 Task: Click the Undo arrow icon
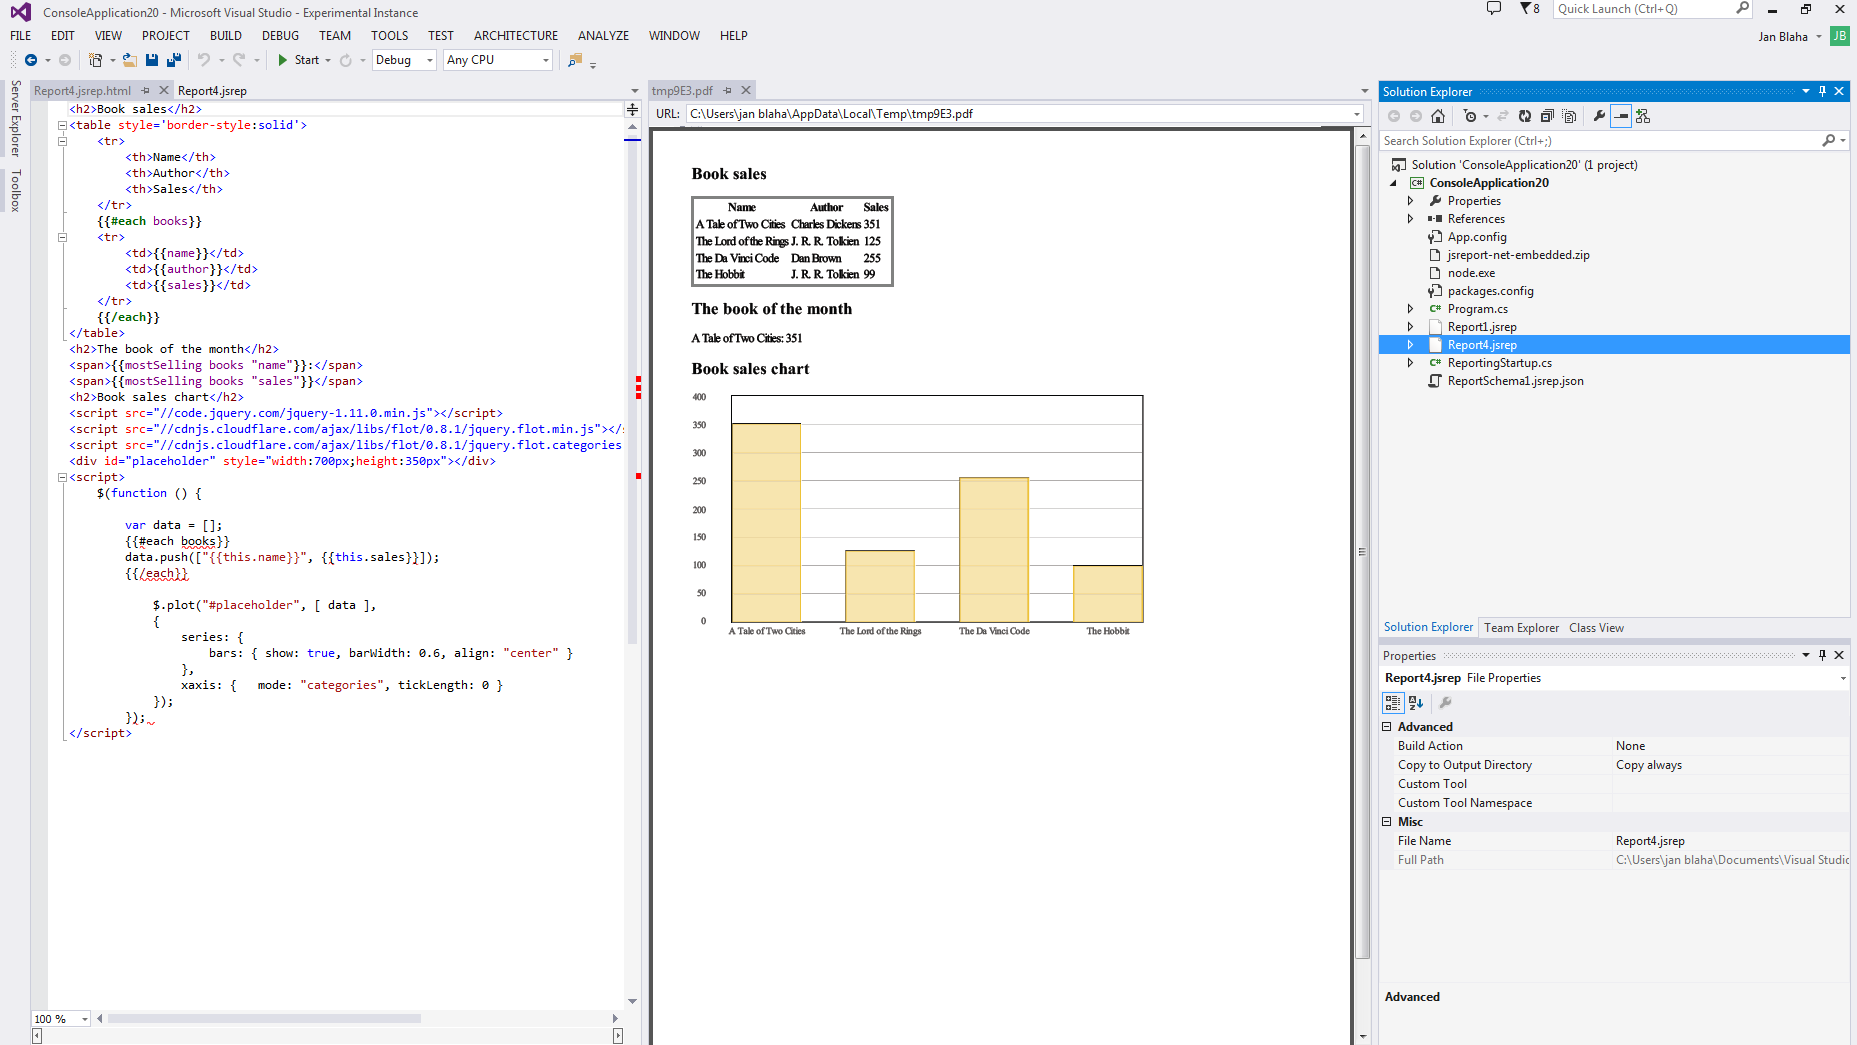pyautogui.click(x=204, y=60)
